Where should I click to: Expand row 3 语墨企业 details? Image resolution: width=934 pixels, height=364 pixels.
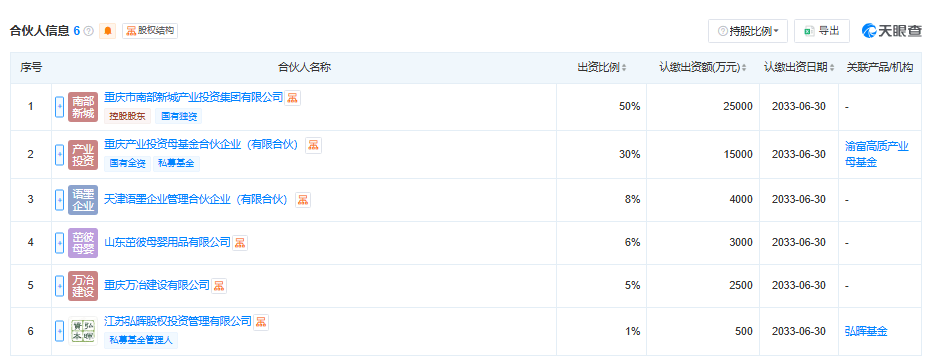(60, 200)
